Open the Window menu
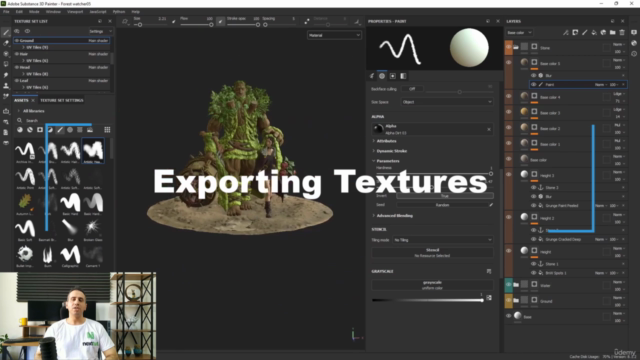This screenshot has height=360, width=640. point(53,12)
